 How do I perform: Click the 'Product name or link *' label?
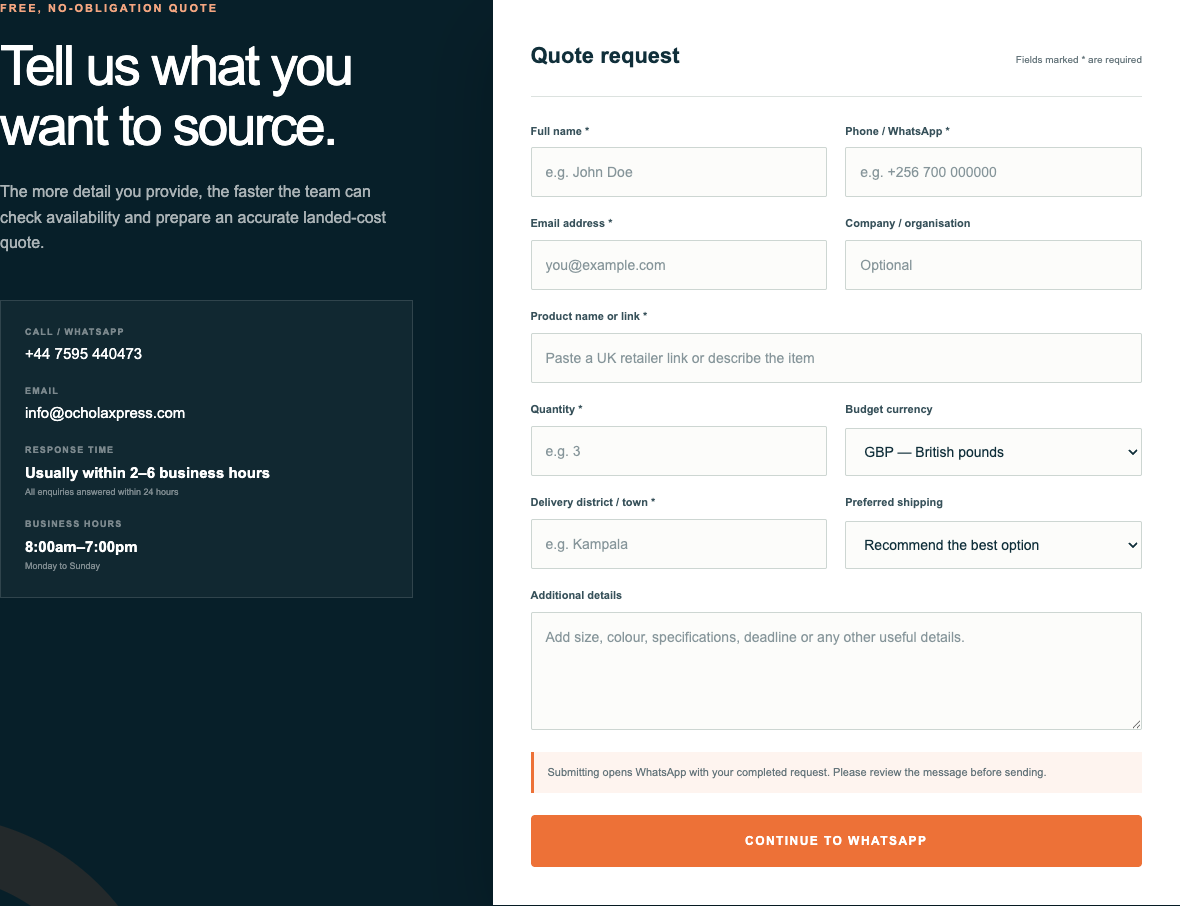(x=588, y=316)
